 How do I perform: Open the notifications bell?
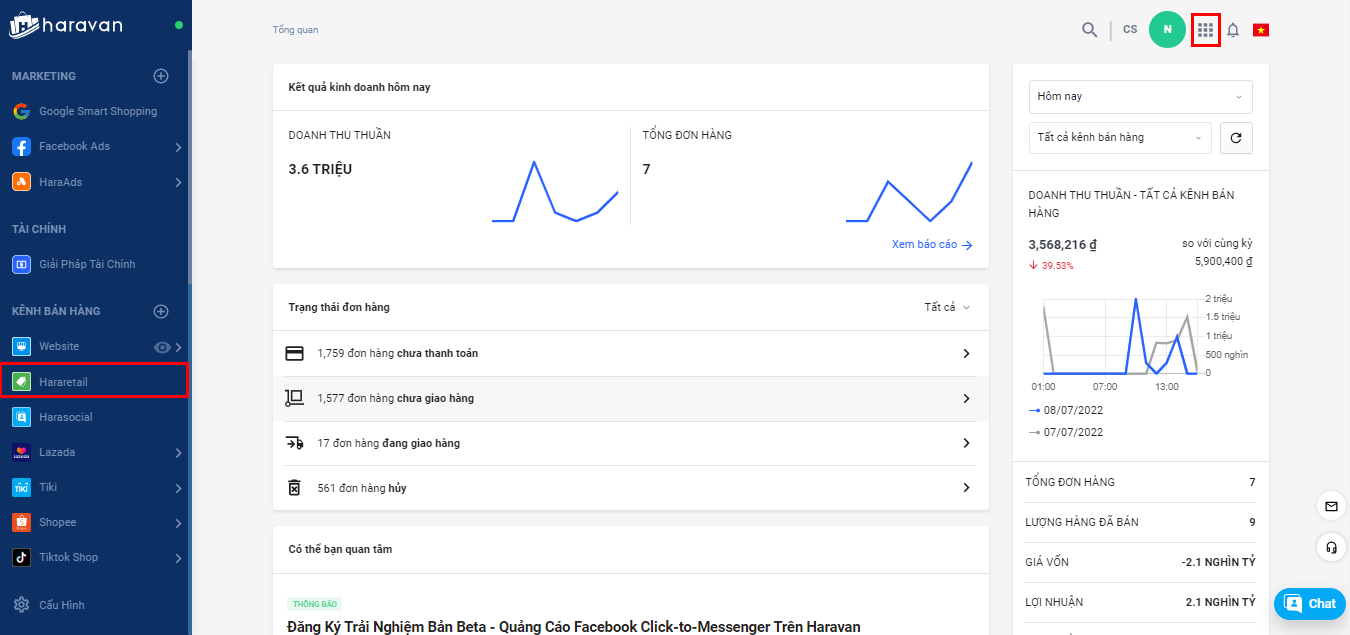coord(1233,30)
